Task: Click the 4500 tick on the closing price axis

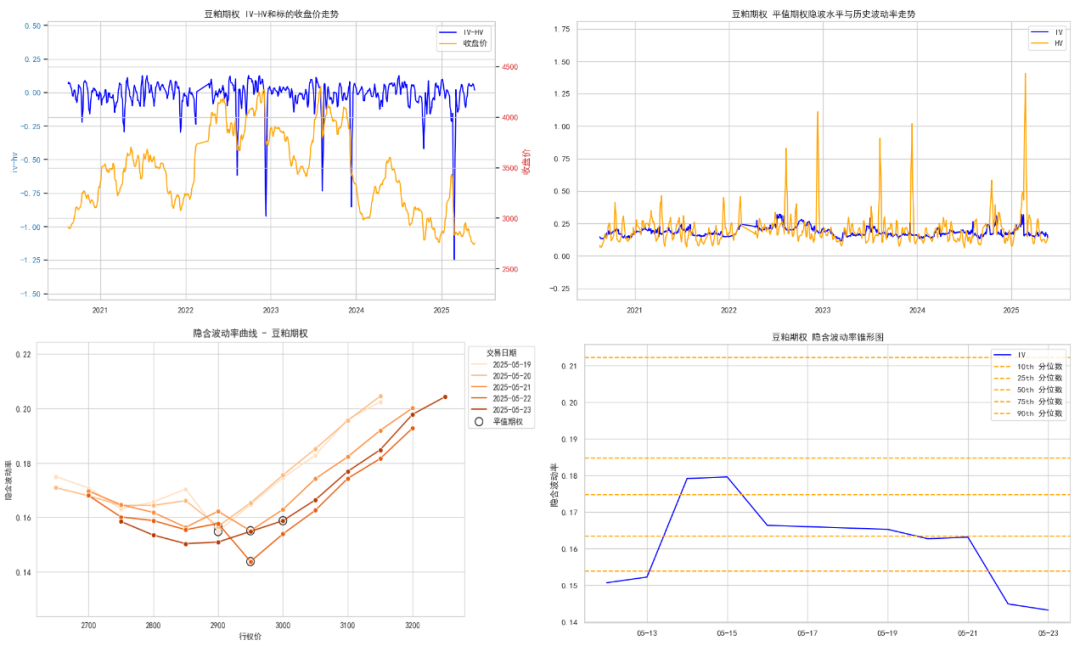Action: [510, 67]
